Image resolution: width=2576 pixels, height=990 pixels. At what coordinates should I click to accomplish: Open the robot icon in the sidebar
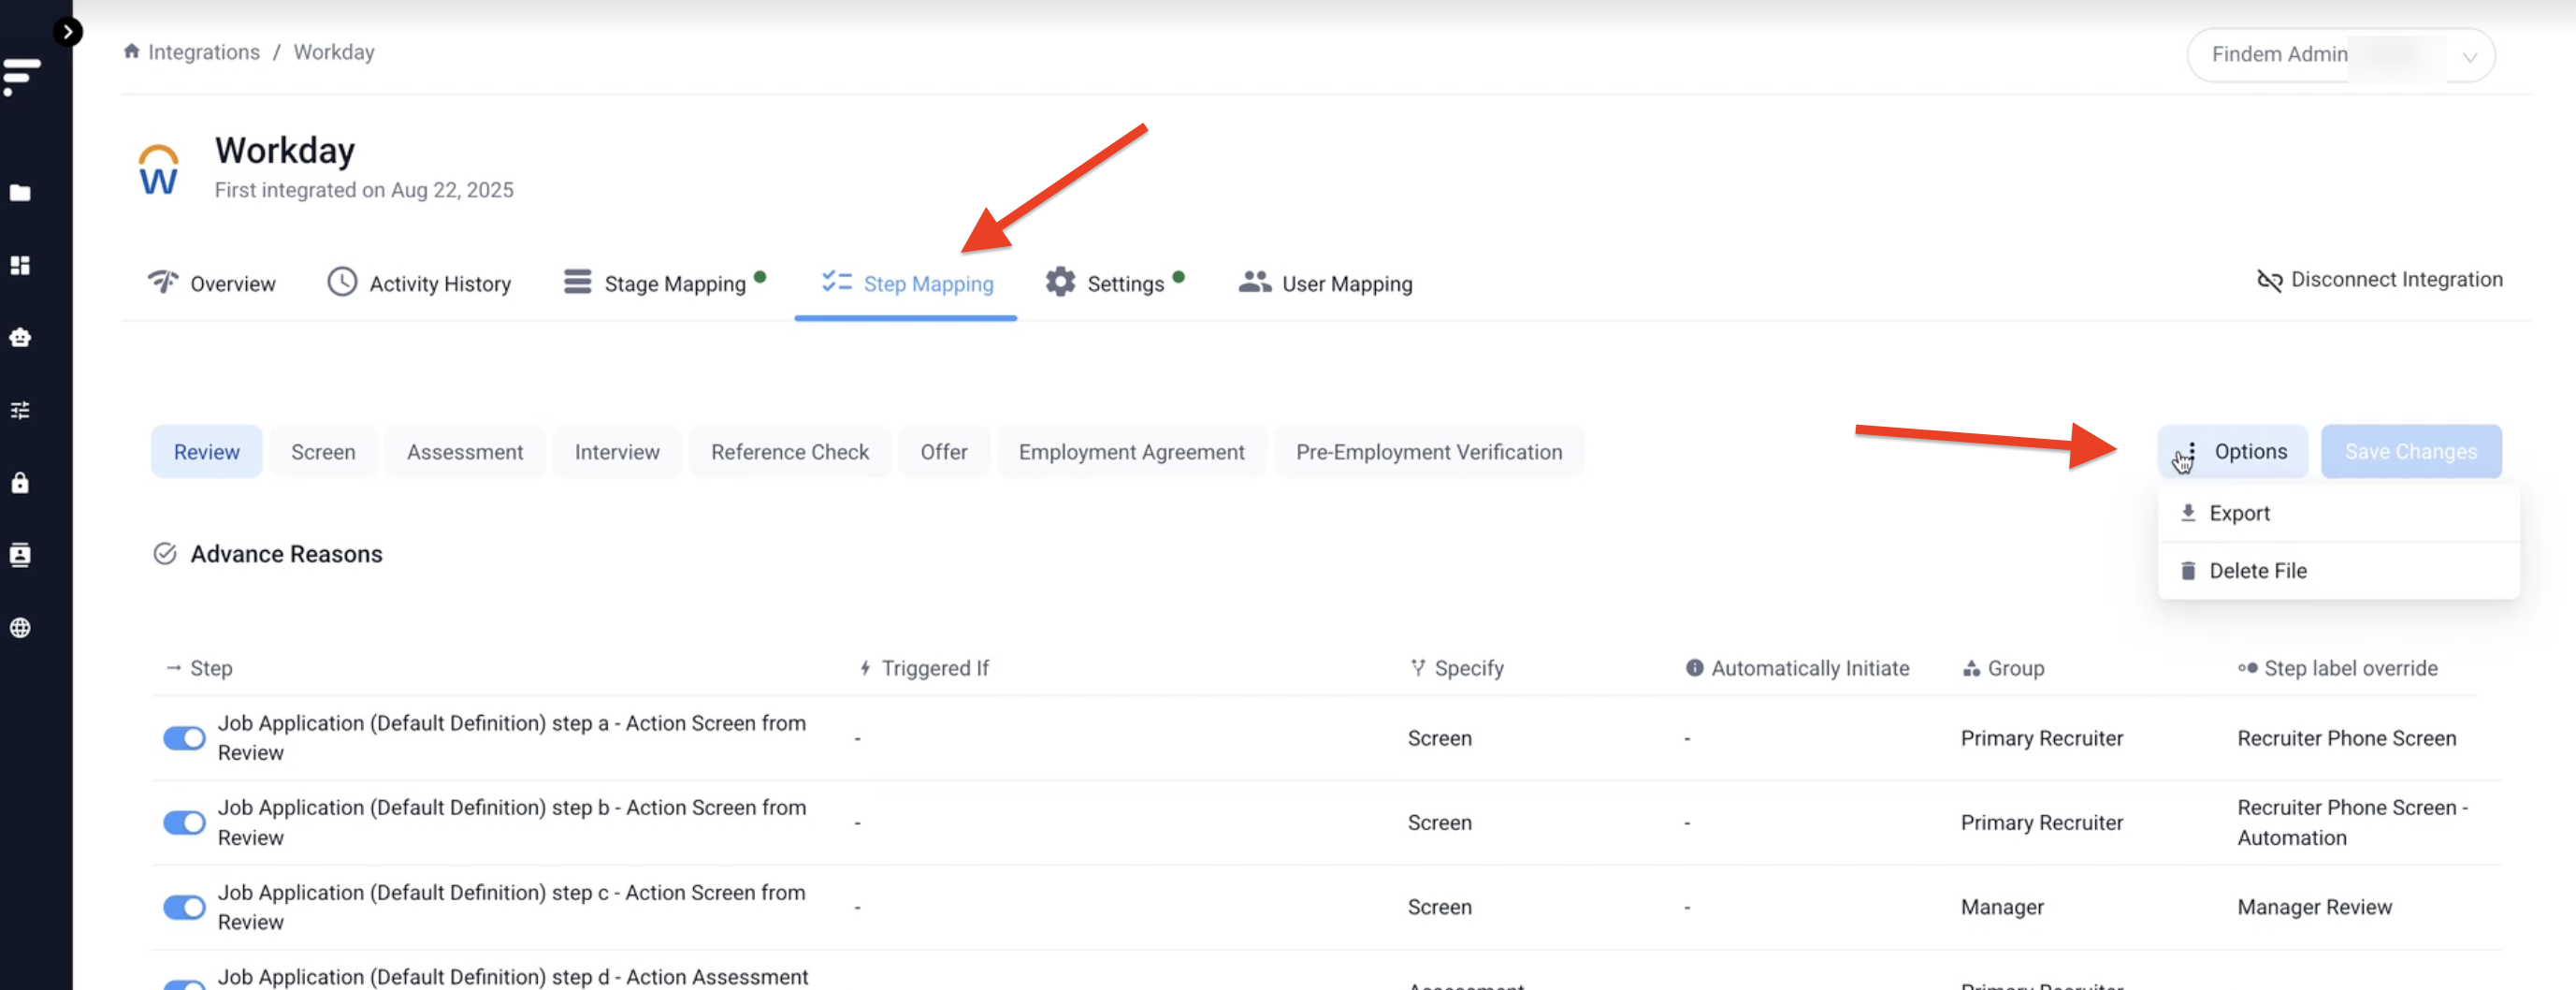[x=20, y=337]
